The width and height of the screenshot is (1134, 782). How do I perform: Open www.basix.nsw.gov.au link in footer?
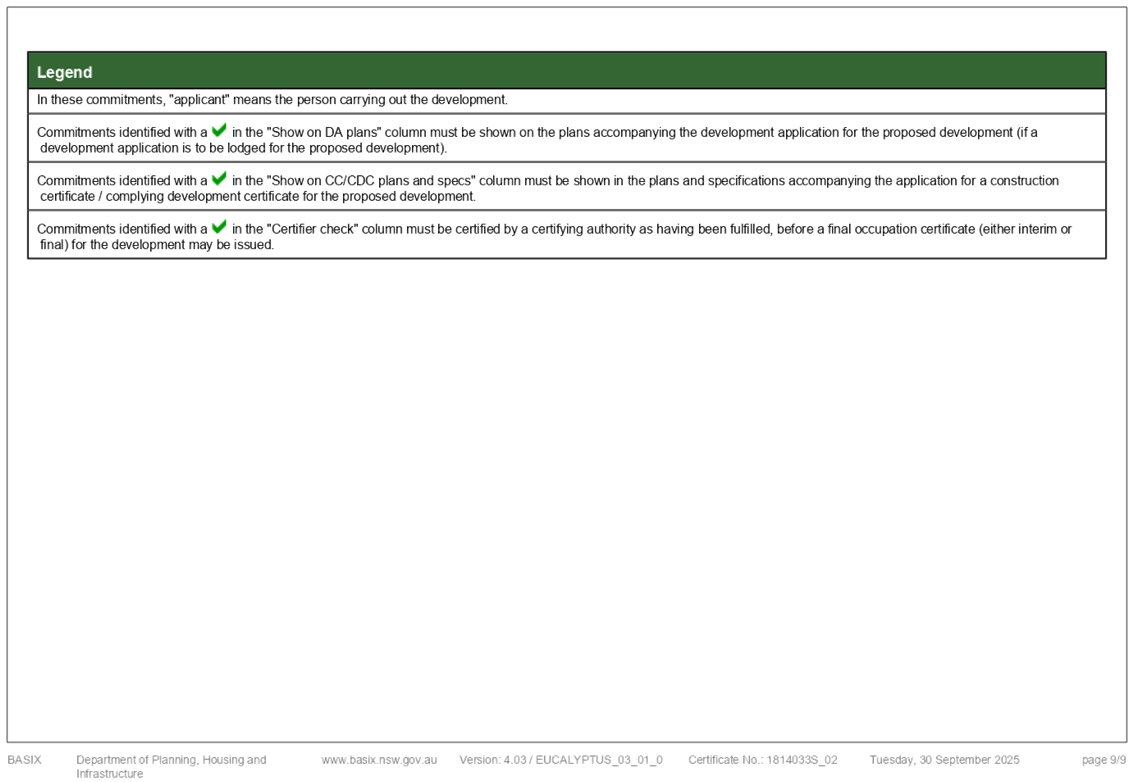[x=379, y=760]
